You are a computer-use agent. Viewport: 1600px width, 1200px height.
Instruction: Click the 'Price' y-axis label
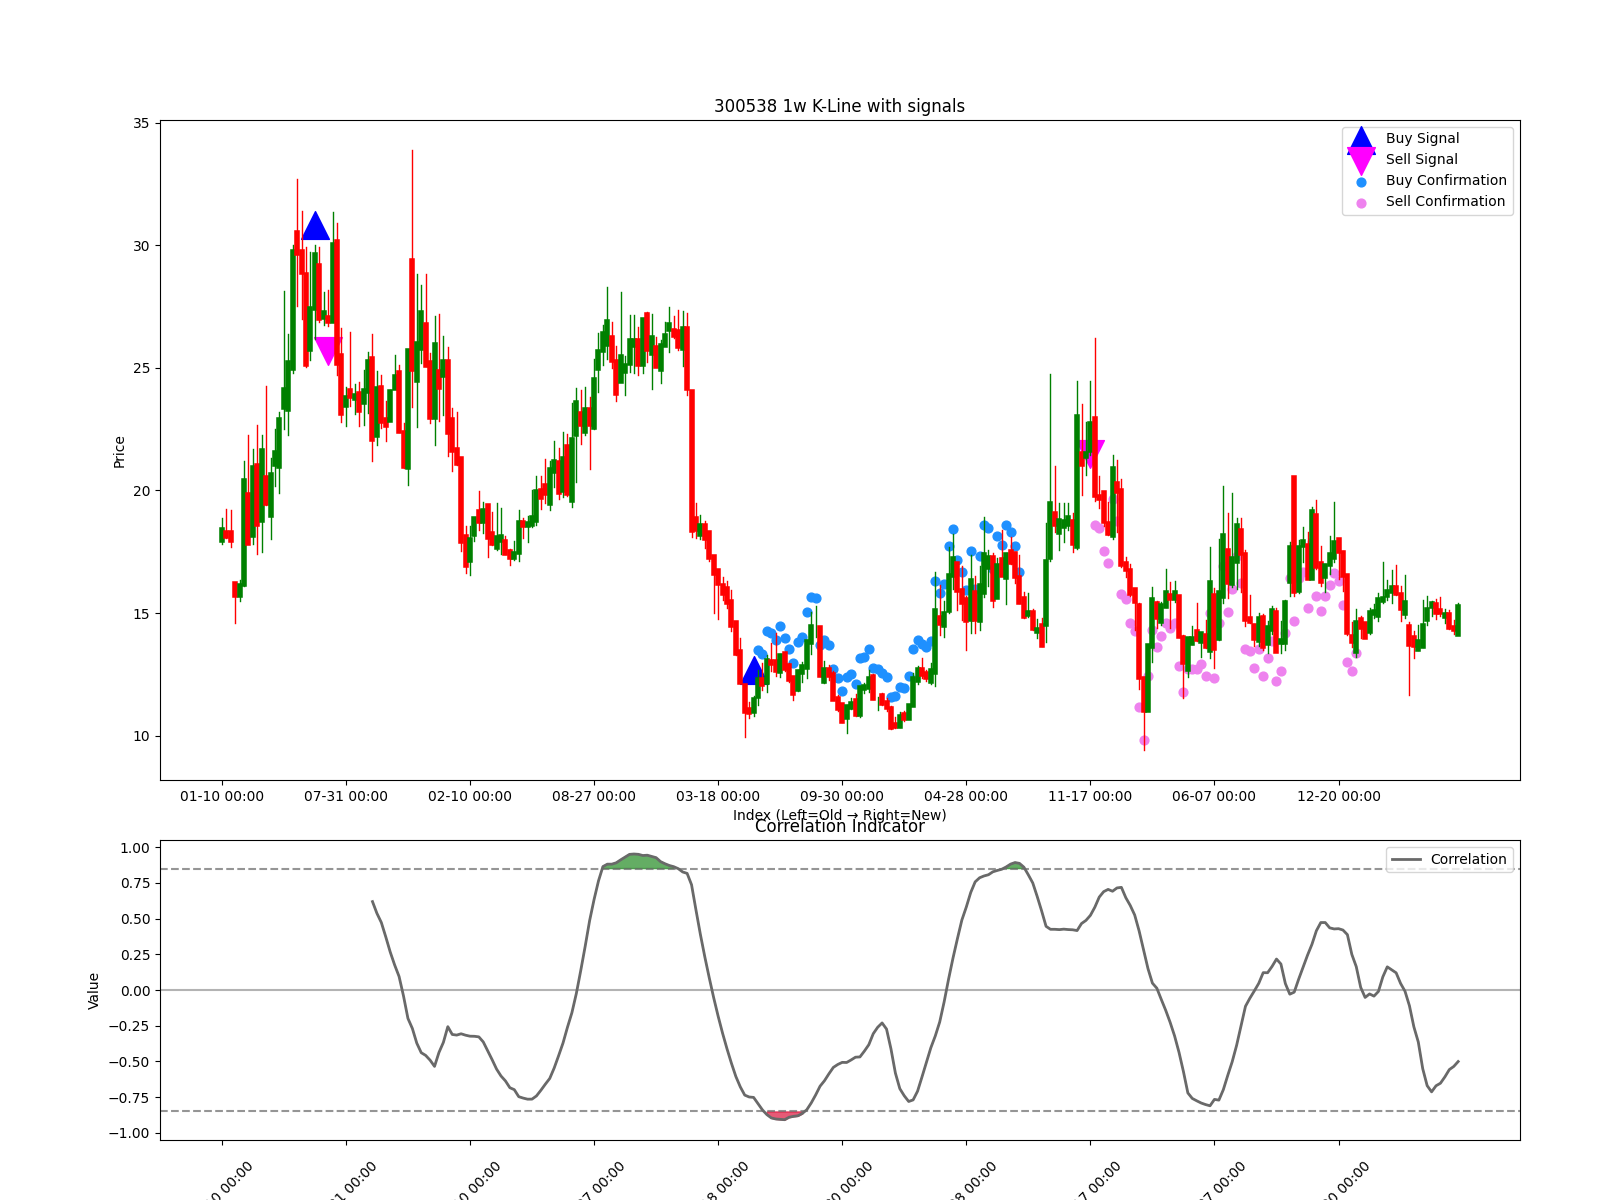point(120,452)
